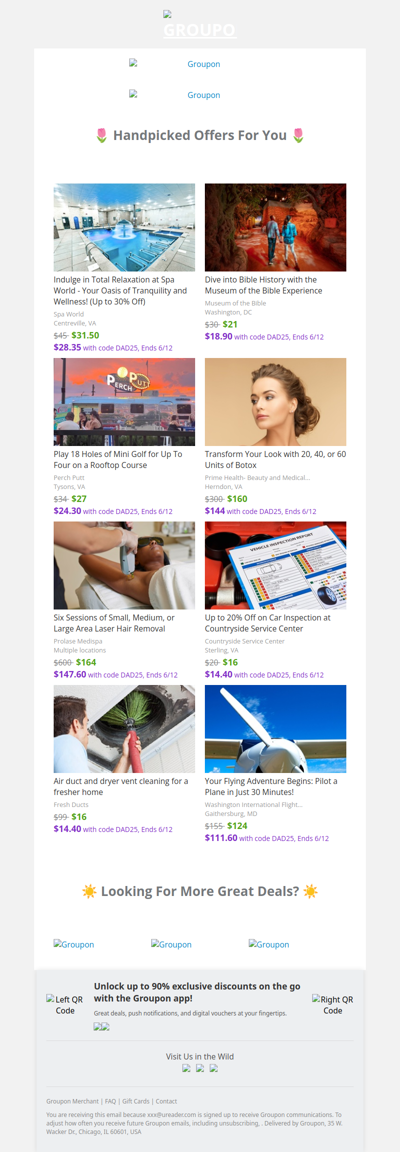Open the Museum of the Bible deal image
This screenshot has height=1152, width=400.
tap(276, 228)
